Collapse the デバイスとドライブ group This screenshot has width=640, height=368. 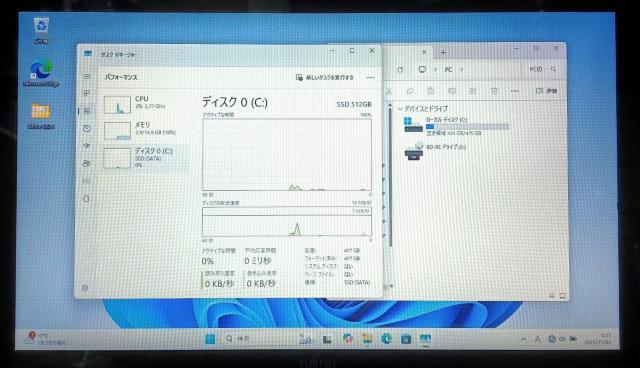point(400,109)
